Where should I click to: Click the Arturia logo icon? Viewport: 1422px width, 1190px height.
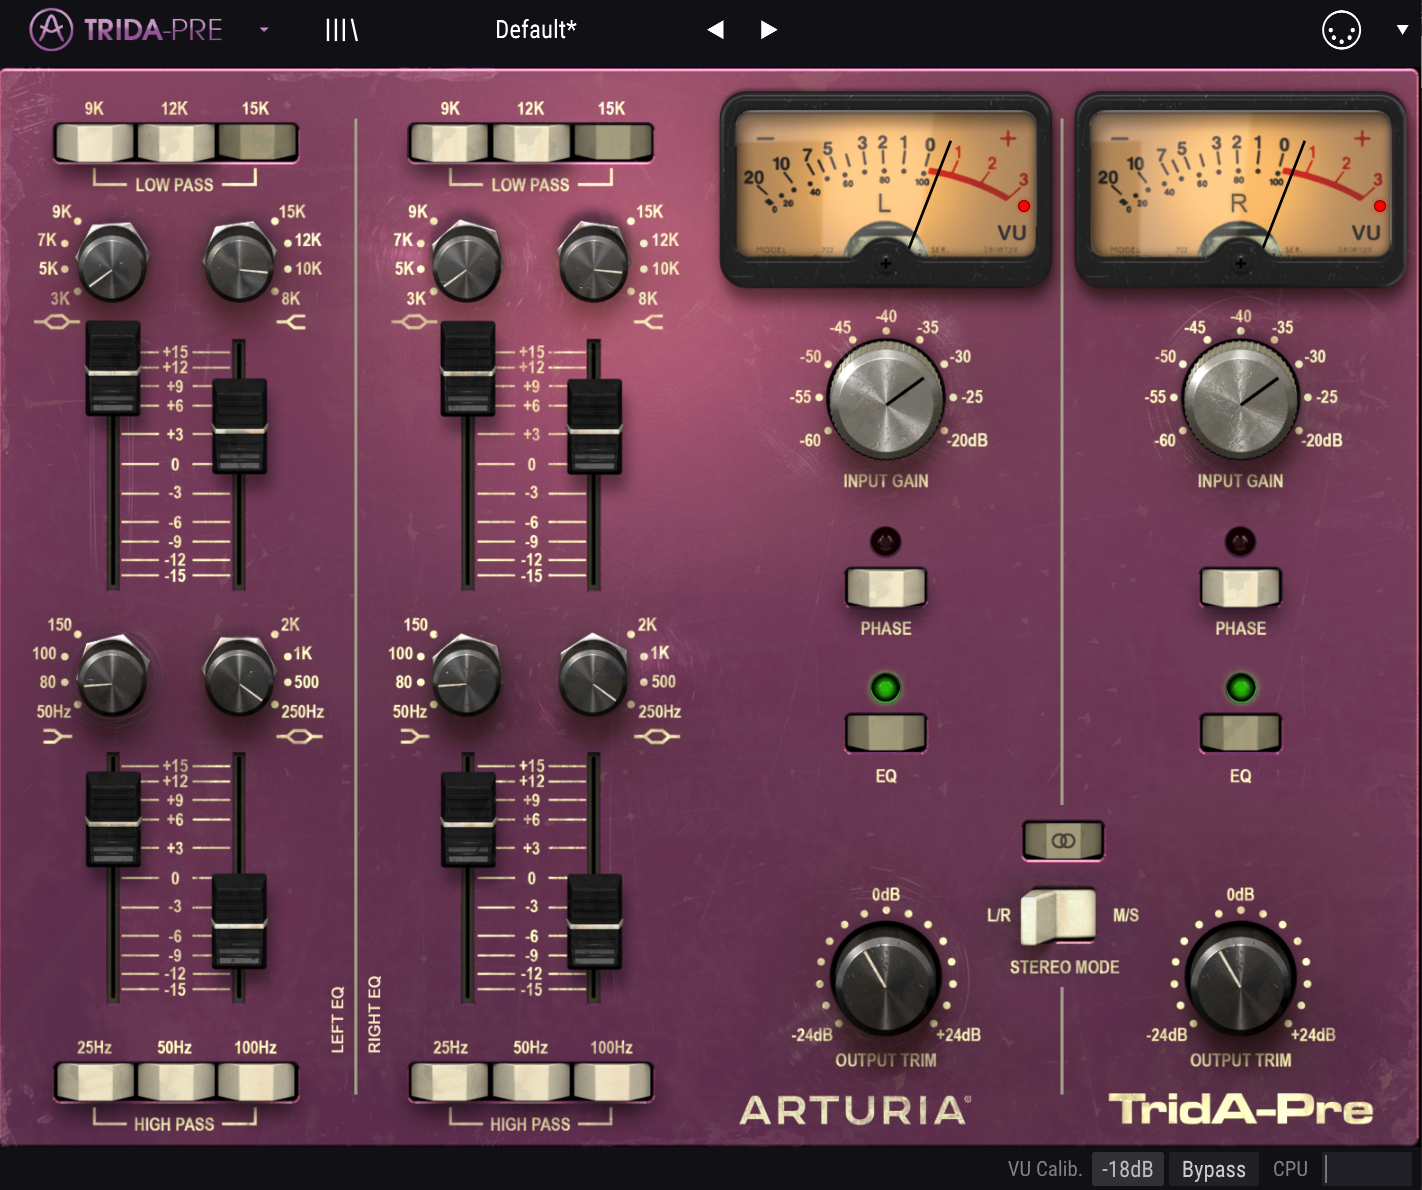pyautogui.click(x=51, y=30)
